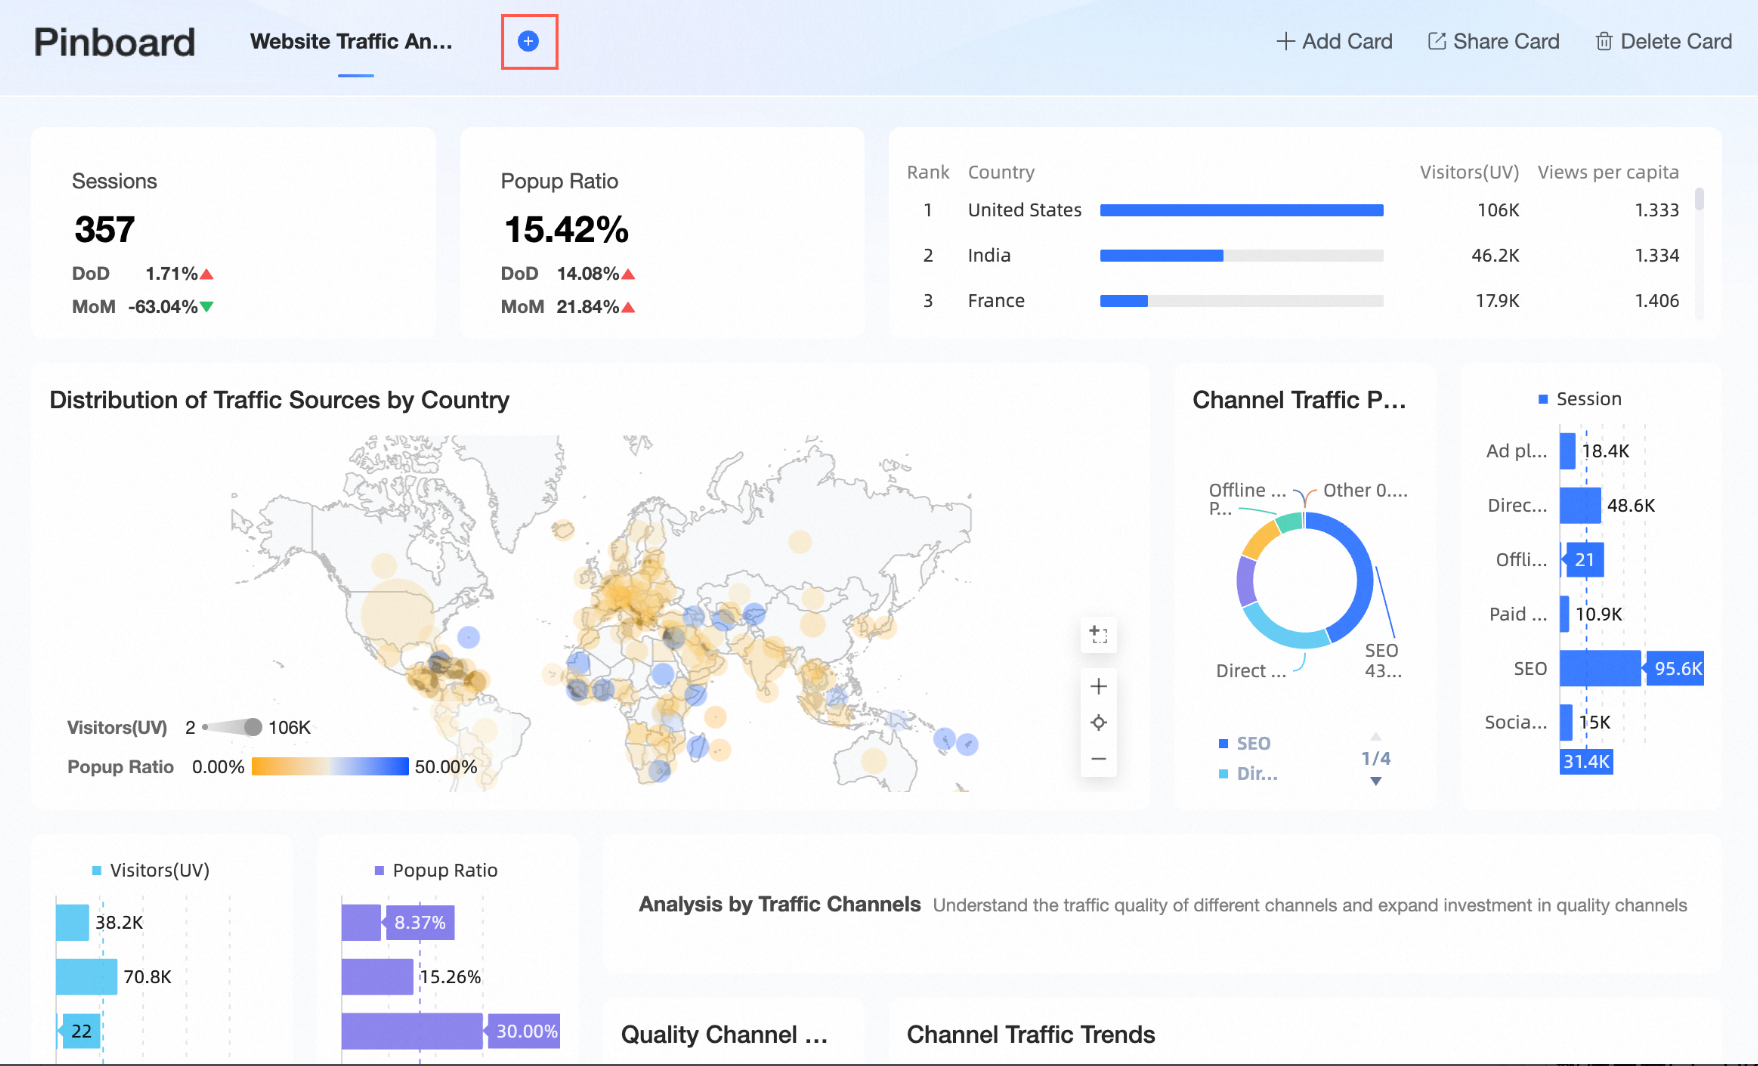Toggle the SEO series in the donut legend
The width and height of the screenshot is (1758, 1066).
coord(1245,743)
